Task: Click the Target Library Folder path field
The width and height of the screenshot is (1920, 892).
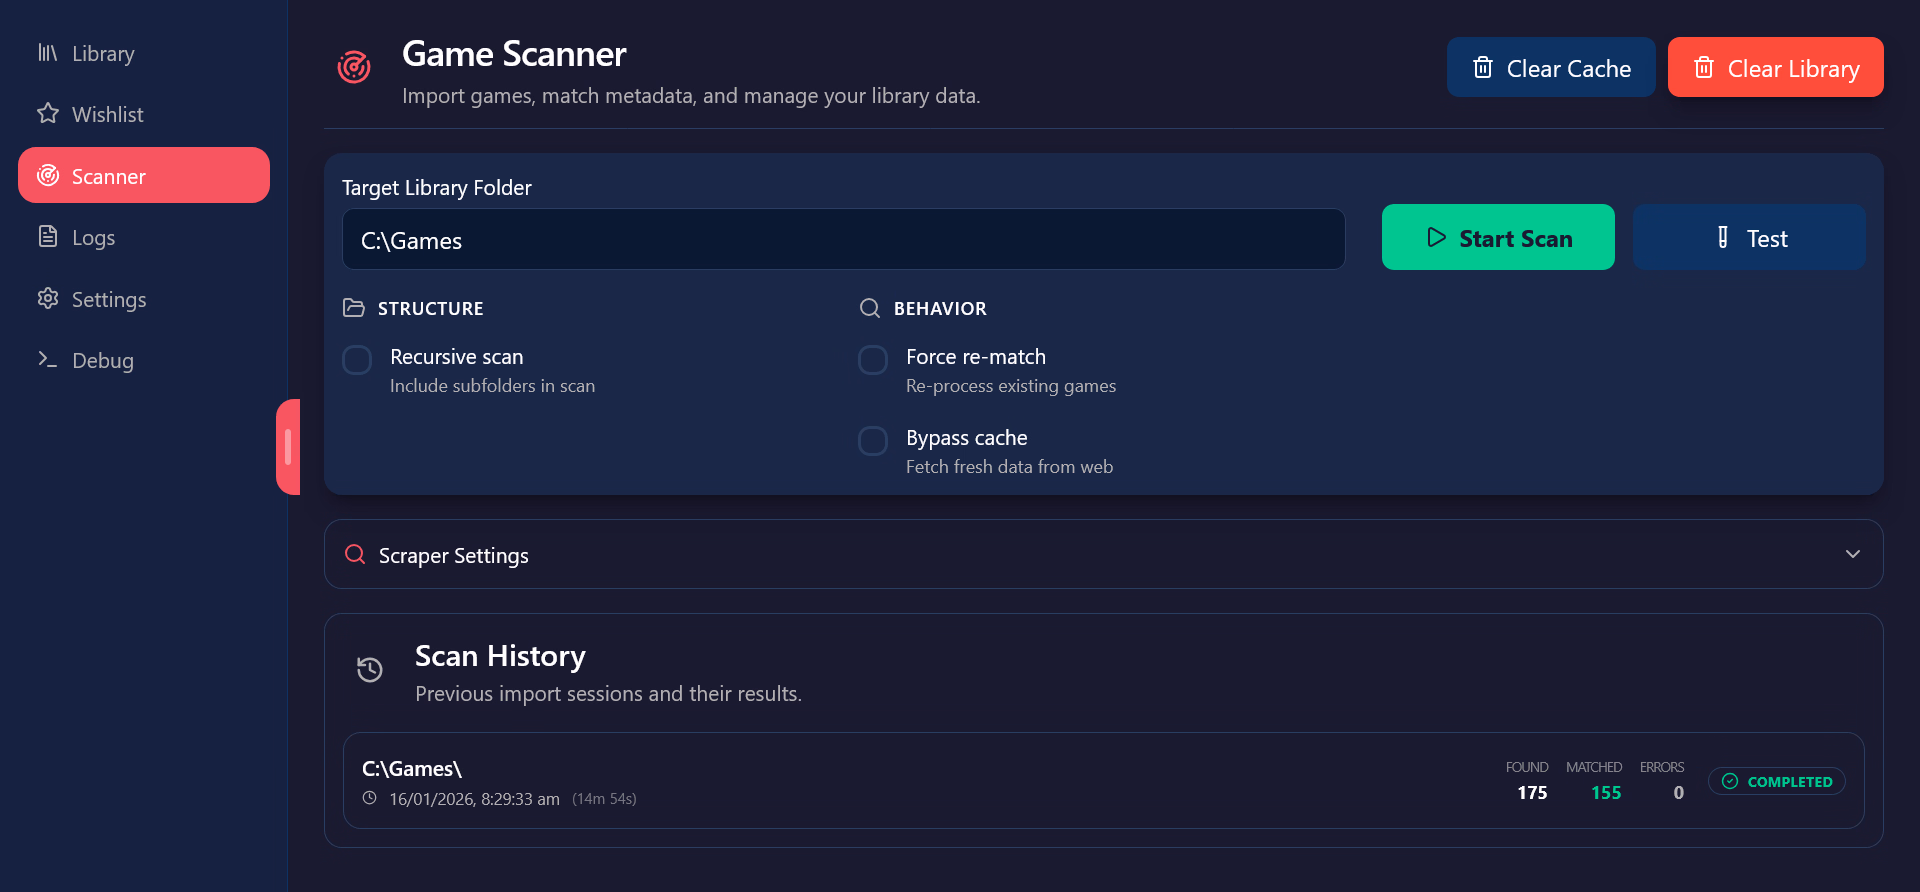Action: (843, 240)
